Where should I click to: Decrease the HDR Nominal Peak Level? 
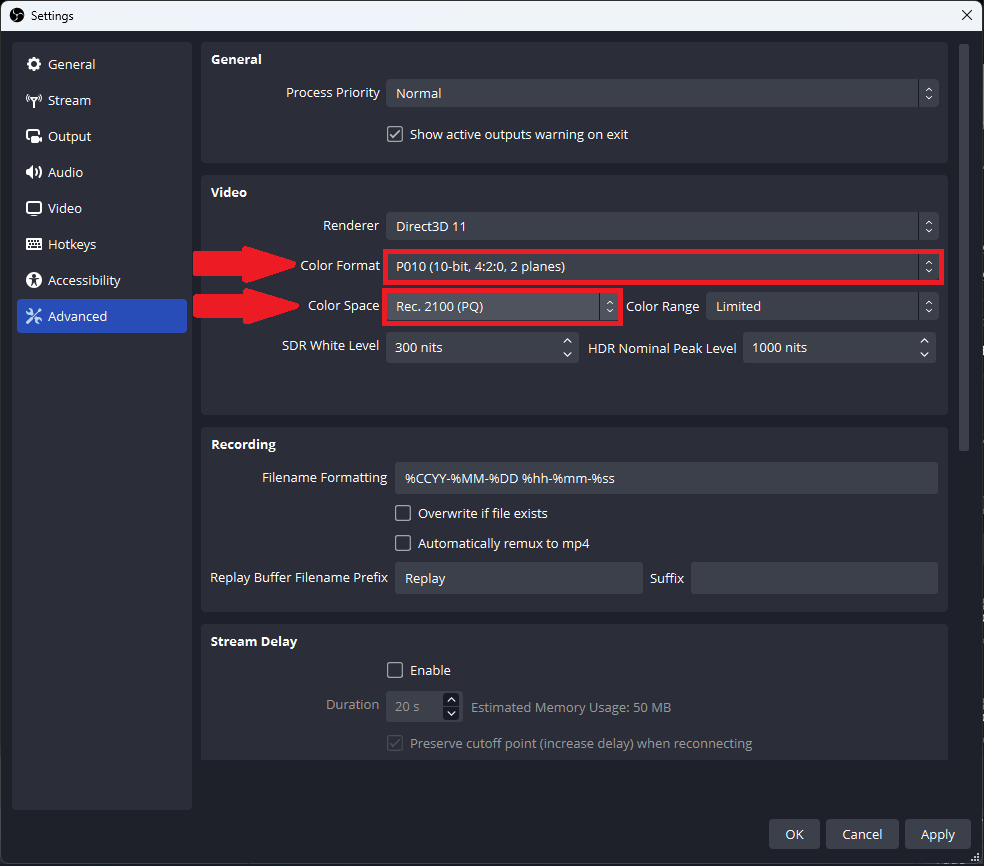point(924,355)
